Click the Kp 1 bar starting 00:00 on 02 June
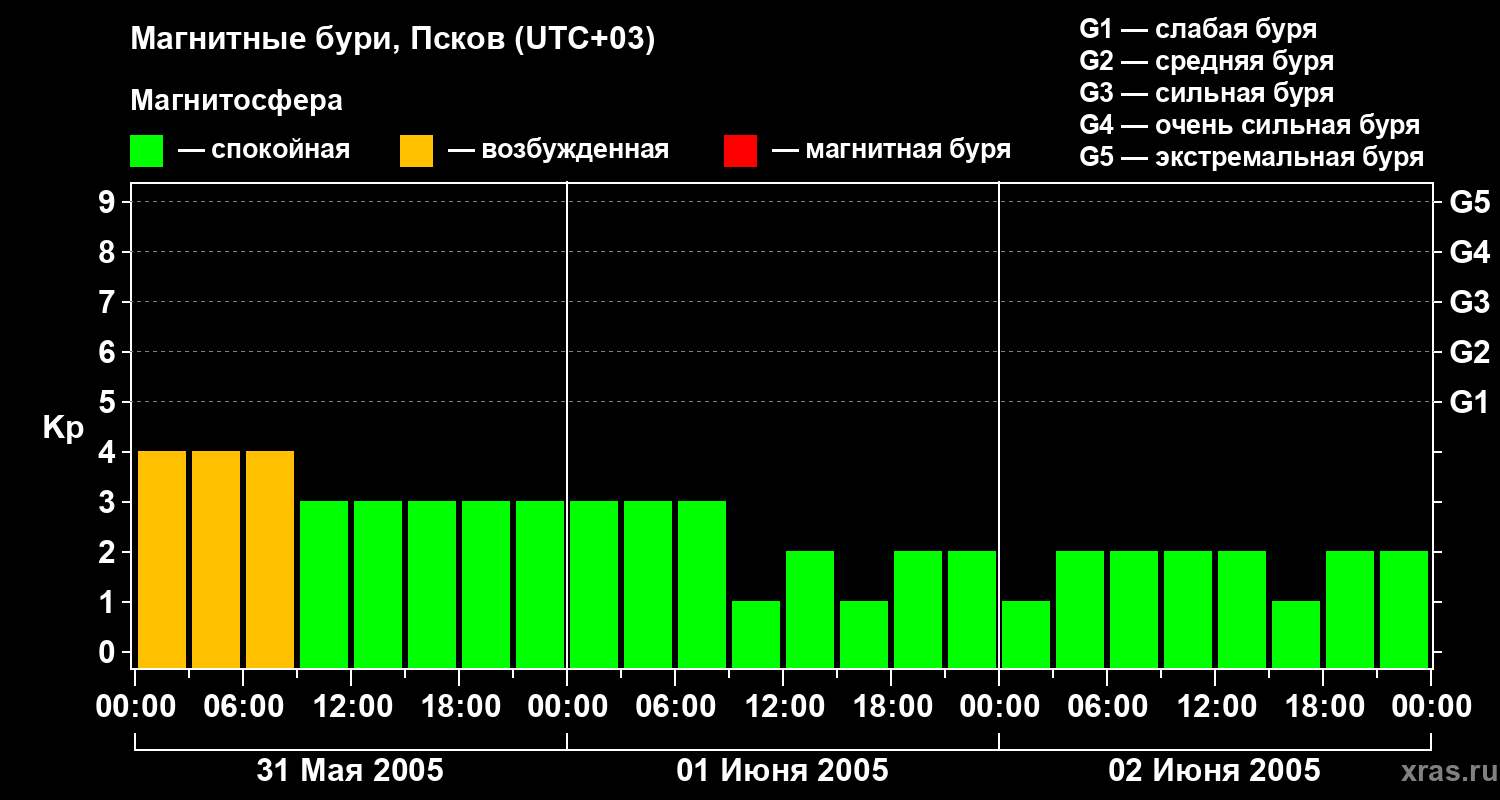 pyautogui.click(x=1026, y=634)
